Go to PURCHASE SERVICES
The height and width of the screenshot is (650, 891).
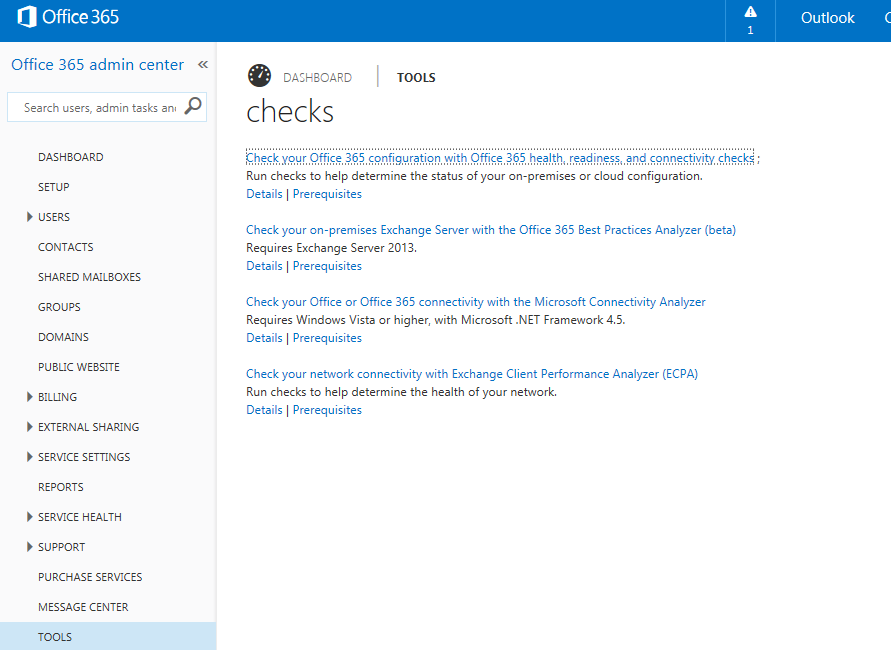click(90, 577)
